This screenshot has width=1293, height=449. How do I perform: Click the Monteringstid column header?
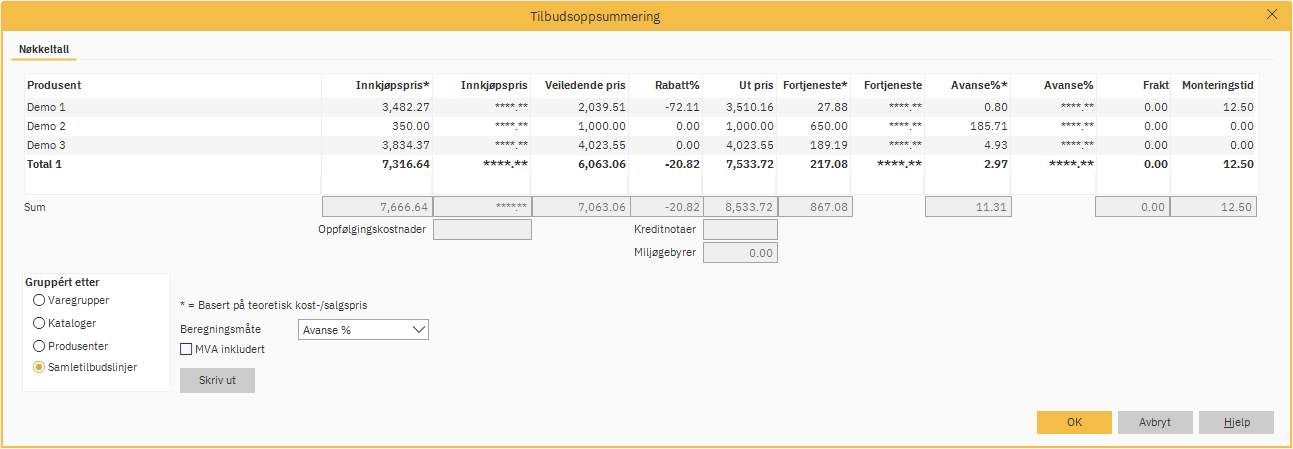click(x=1217, y=86)
